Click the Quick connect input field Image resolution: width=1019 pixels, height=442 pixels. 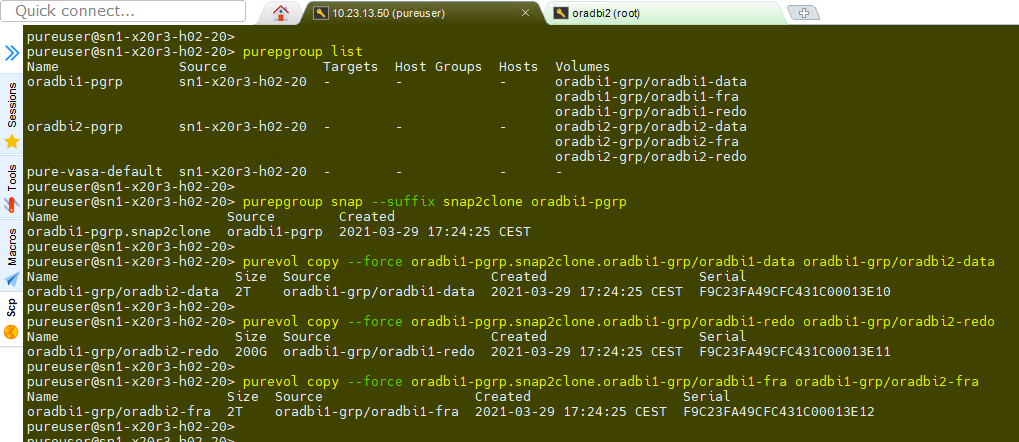tap(123, 11)
